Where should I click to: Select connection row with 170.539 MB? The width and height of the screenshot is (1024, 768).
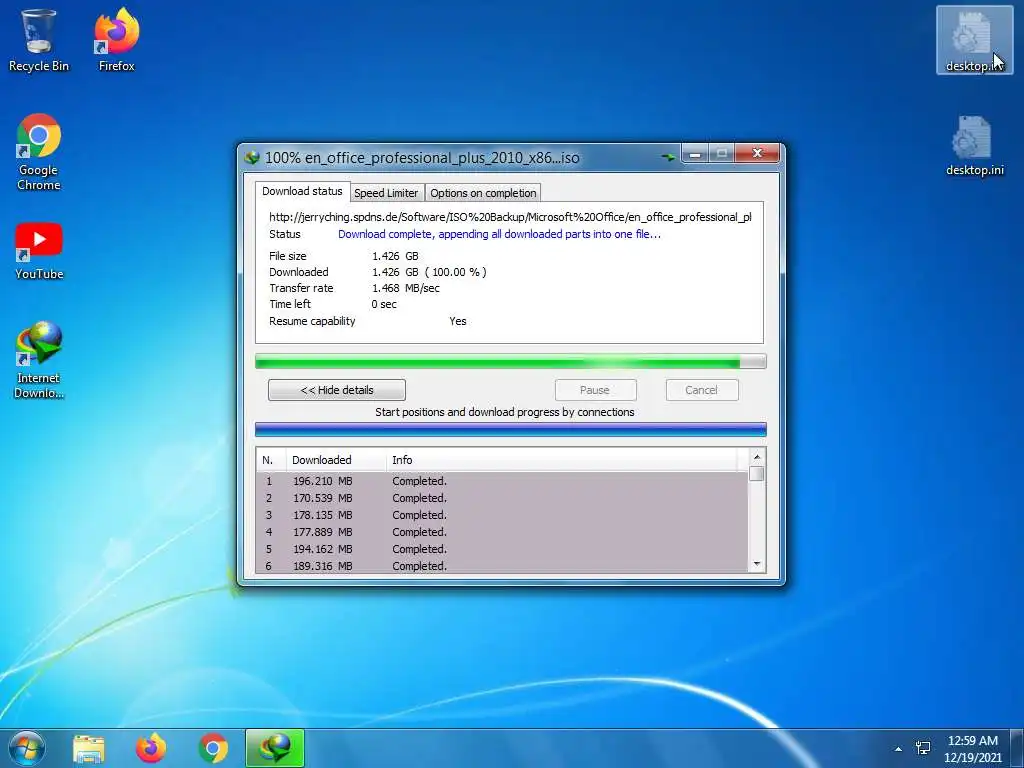(502, 498)
